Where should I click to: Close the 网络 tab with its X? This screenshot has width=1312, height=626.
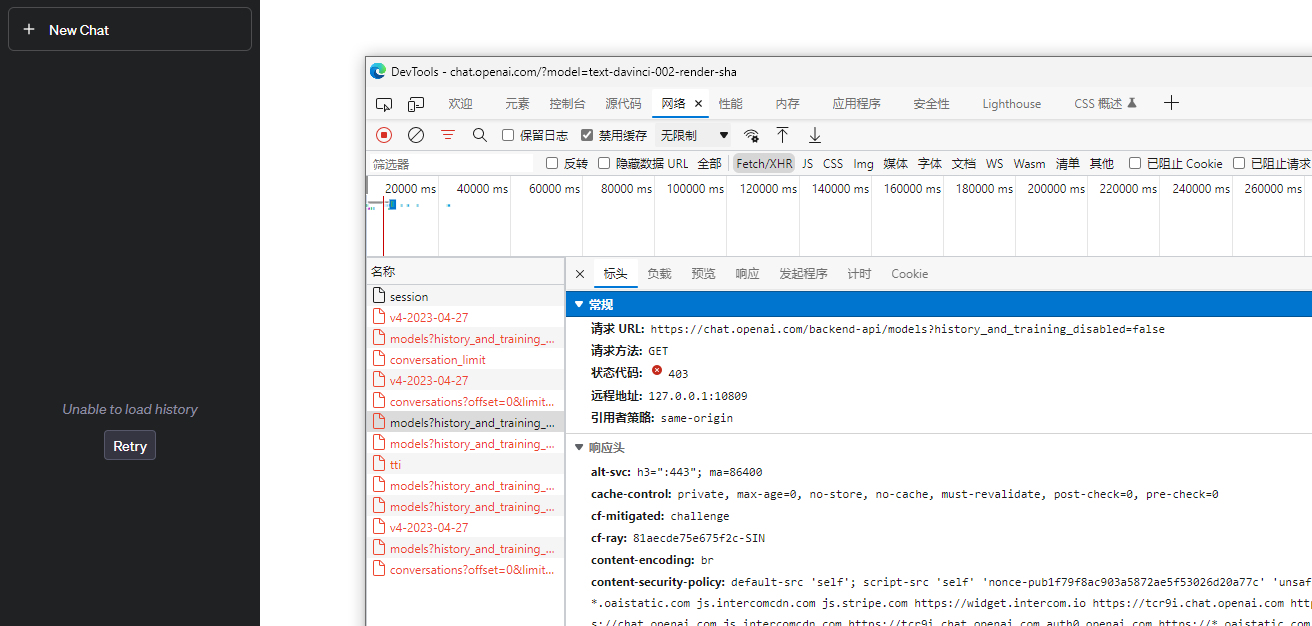coord(698,104)
